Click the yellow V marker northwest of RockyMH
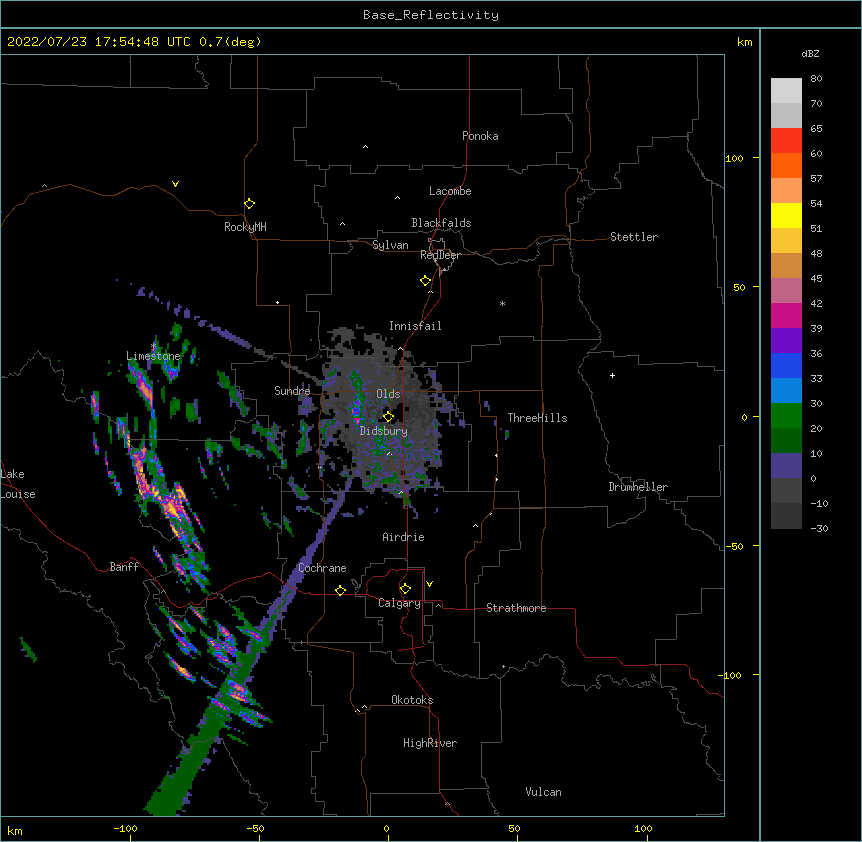862x842 pixels. (x=175, y=184)
